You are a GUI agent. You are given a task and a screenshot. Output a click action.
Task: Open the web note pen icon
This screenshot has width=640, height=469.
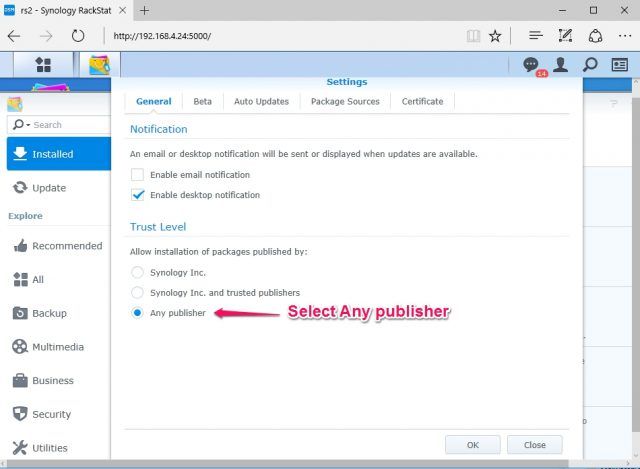565,36
